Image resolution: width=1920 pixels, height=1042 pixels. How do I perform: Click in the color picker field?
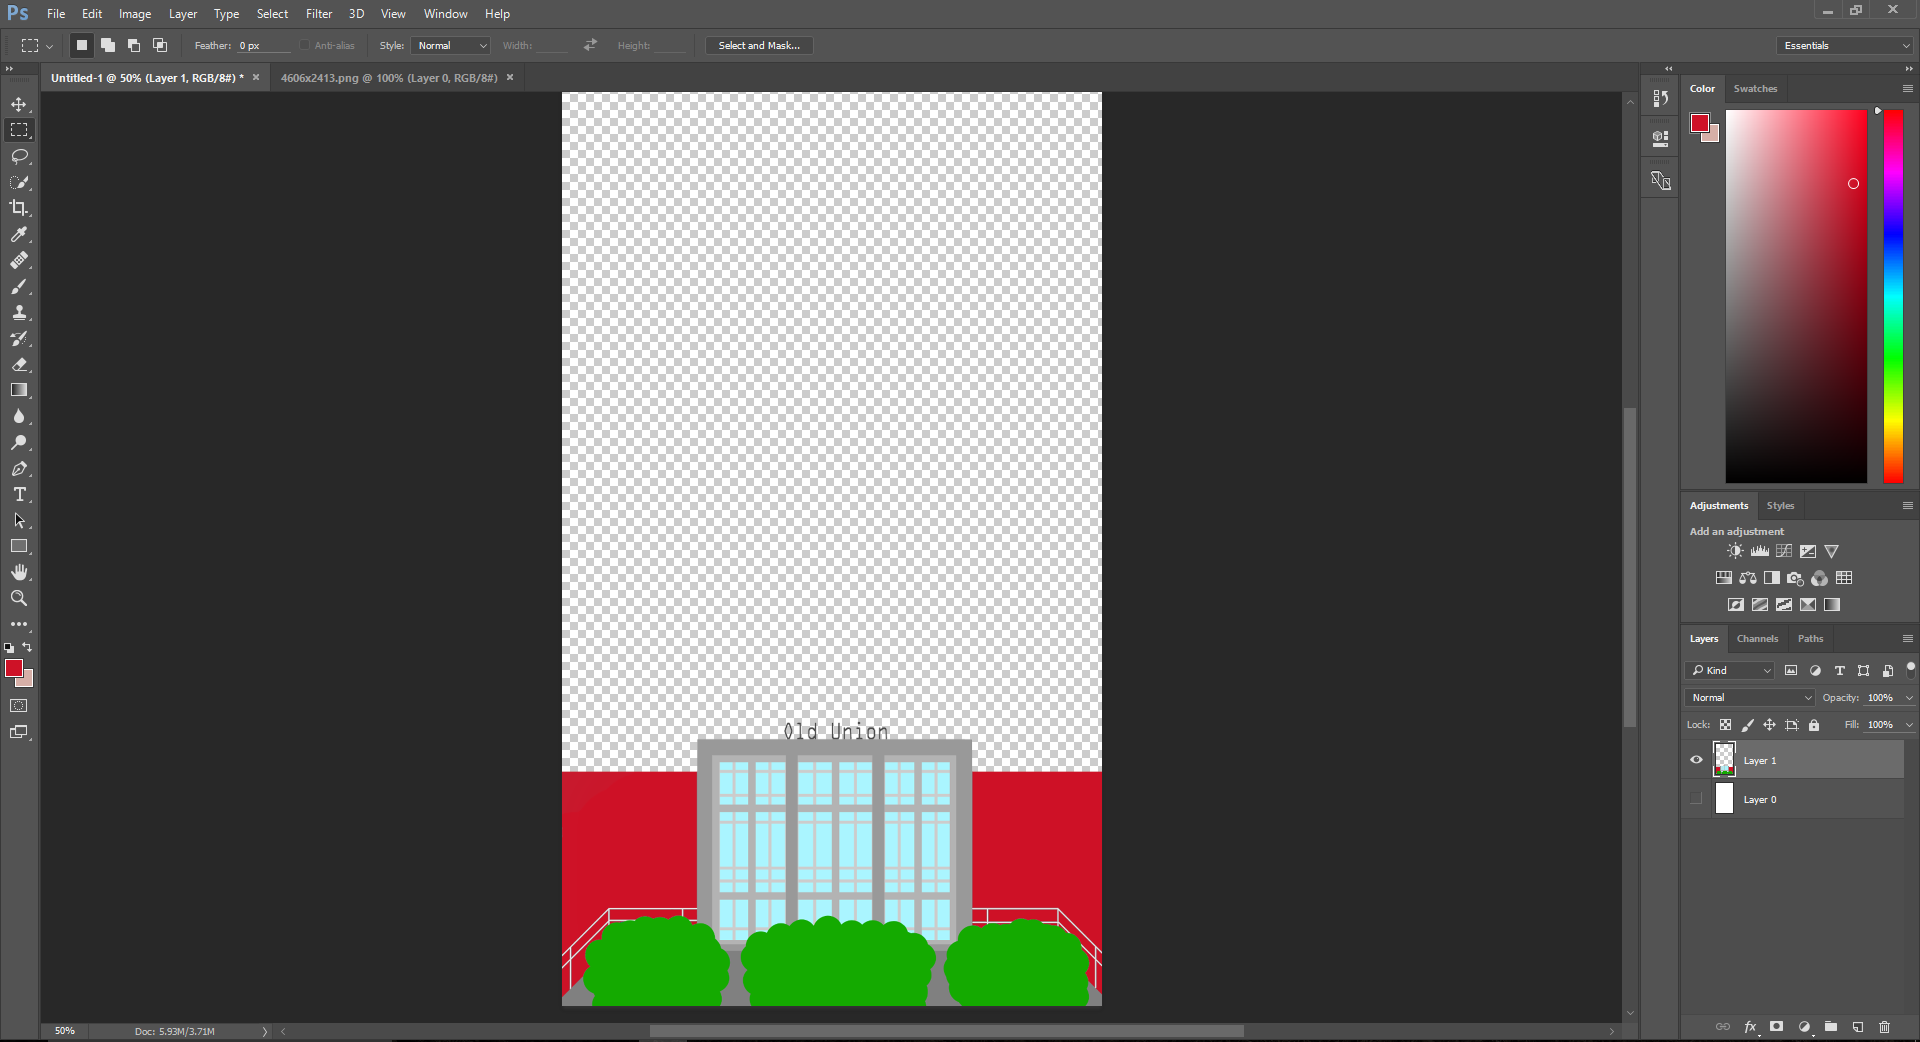(x=1796, y=296)
